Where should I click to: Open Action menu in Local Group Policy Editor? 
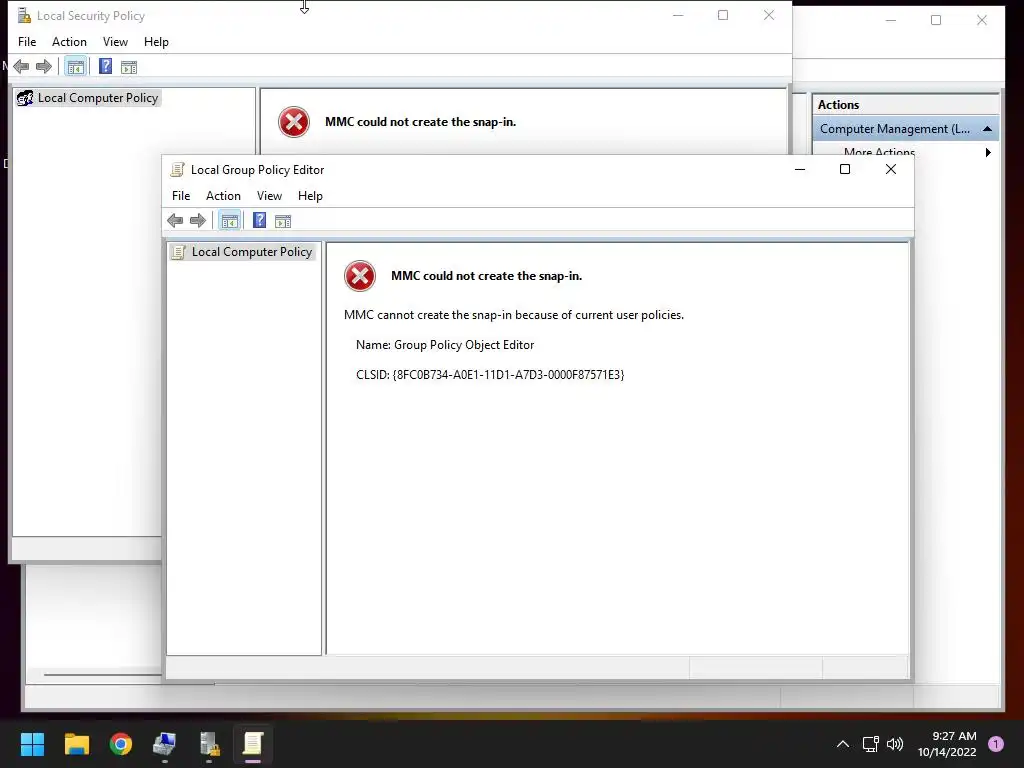click(223, 196)
